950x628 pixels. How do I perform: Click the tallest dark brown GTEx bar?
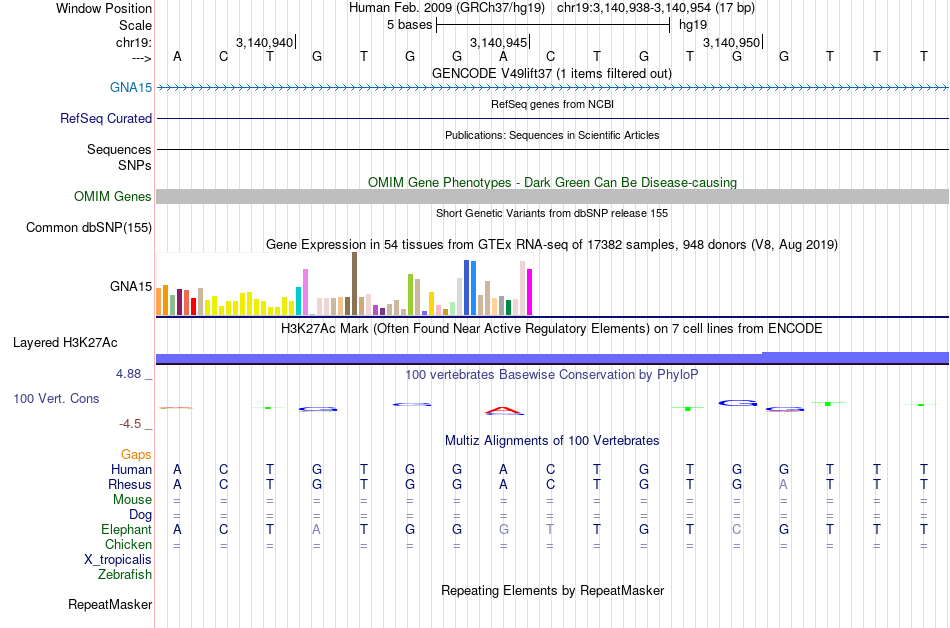pyautogui.click(x=354, y=283)
